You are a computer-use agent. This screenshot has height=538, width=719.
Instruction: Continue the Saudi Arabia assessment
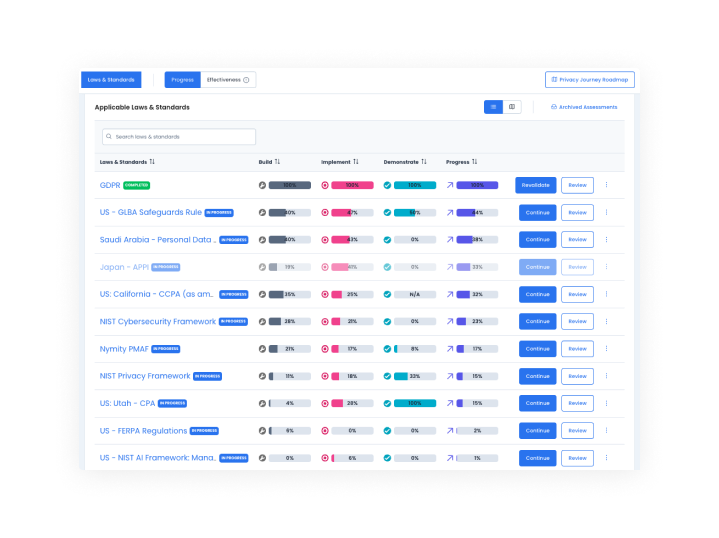coord(537,239)
